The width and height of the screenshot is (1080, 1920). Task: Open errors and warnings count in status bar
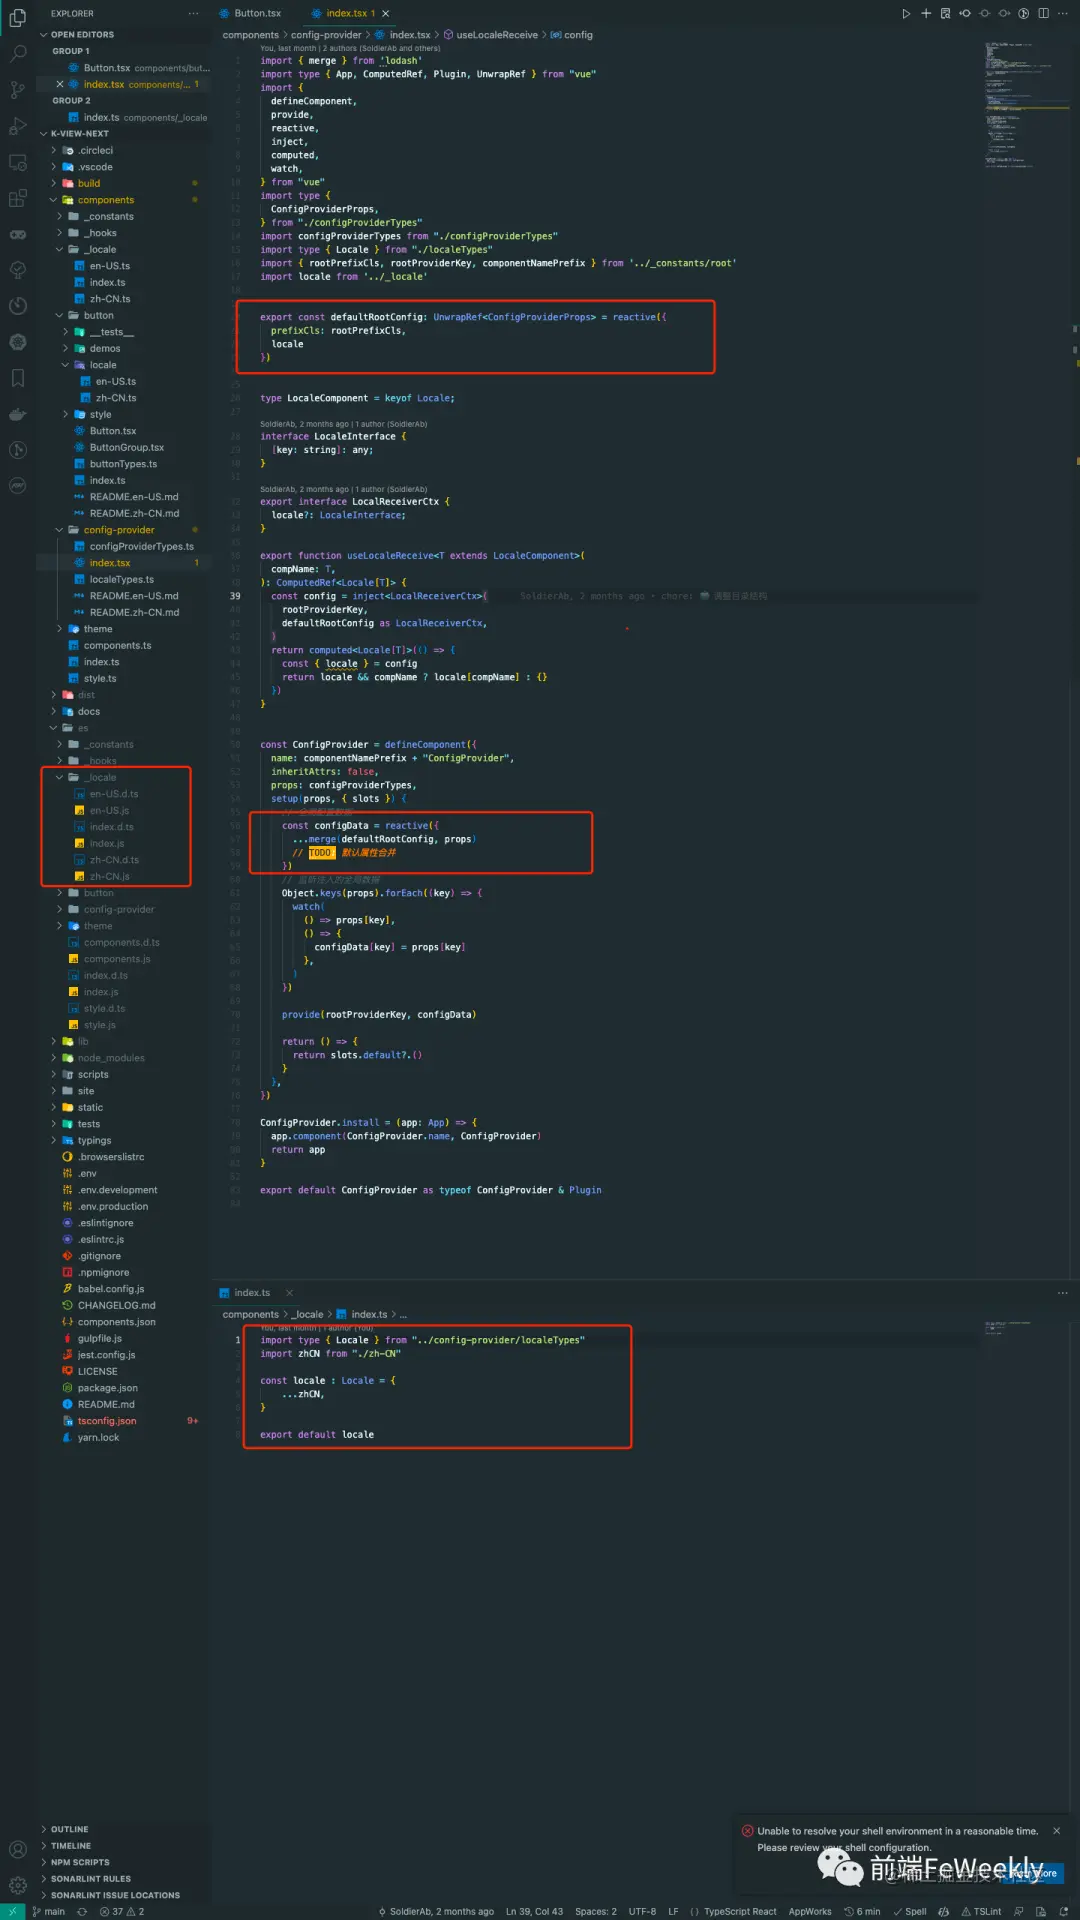pyautogui.click(x=122, y=1911)
